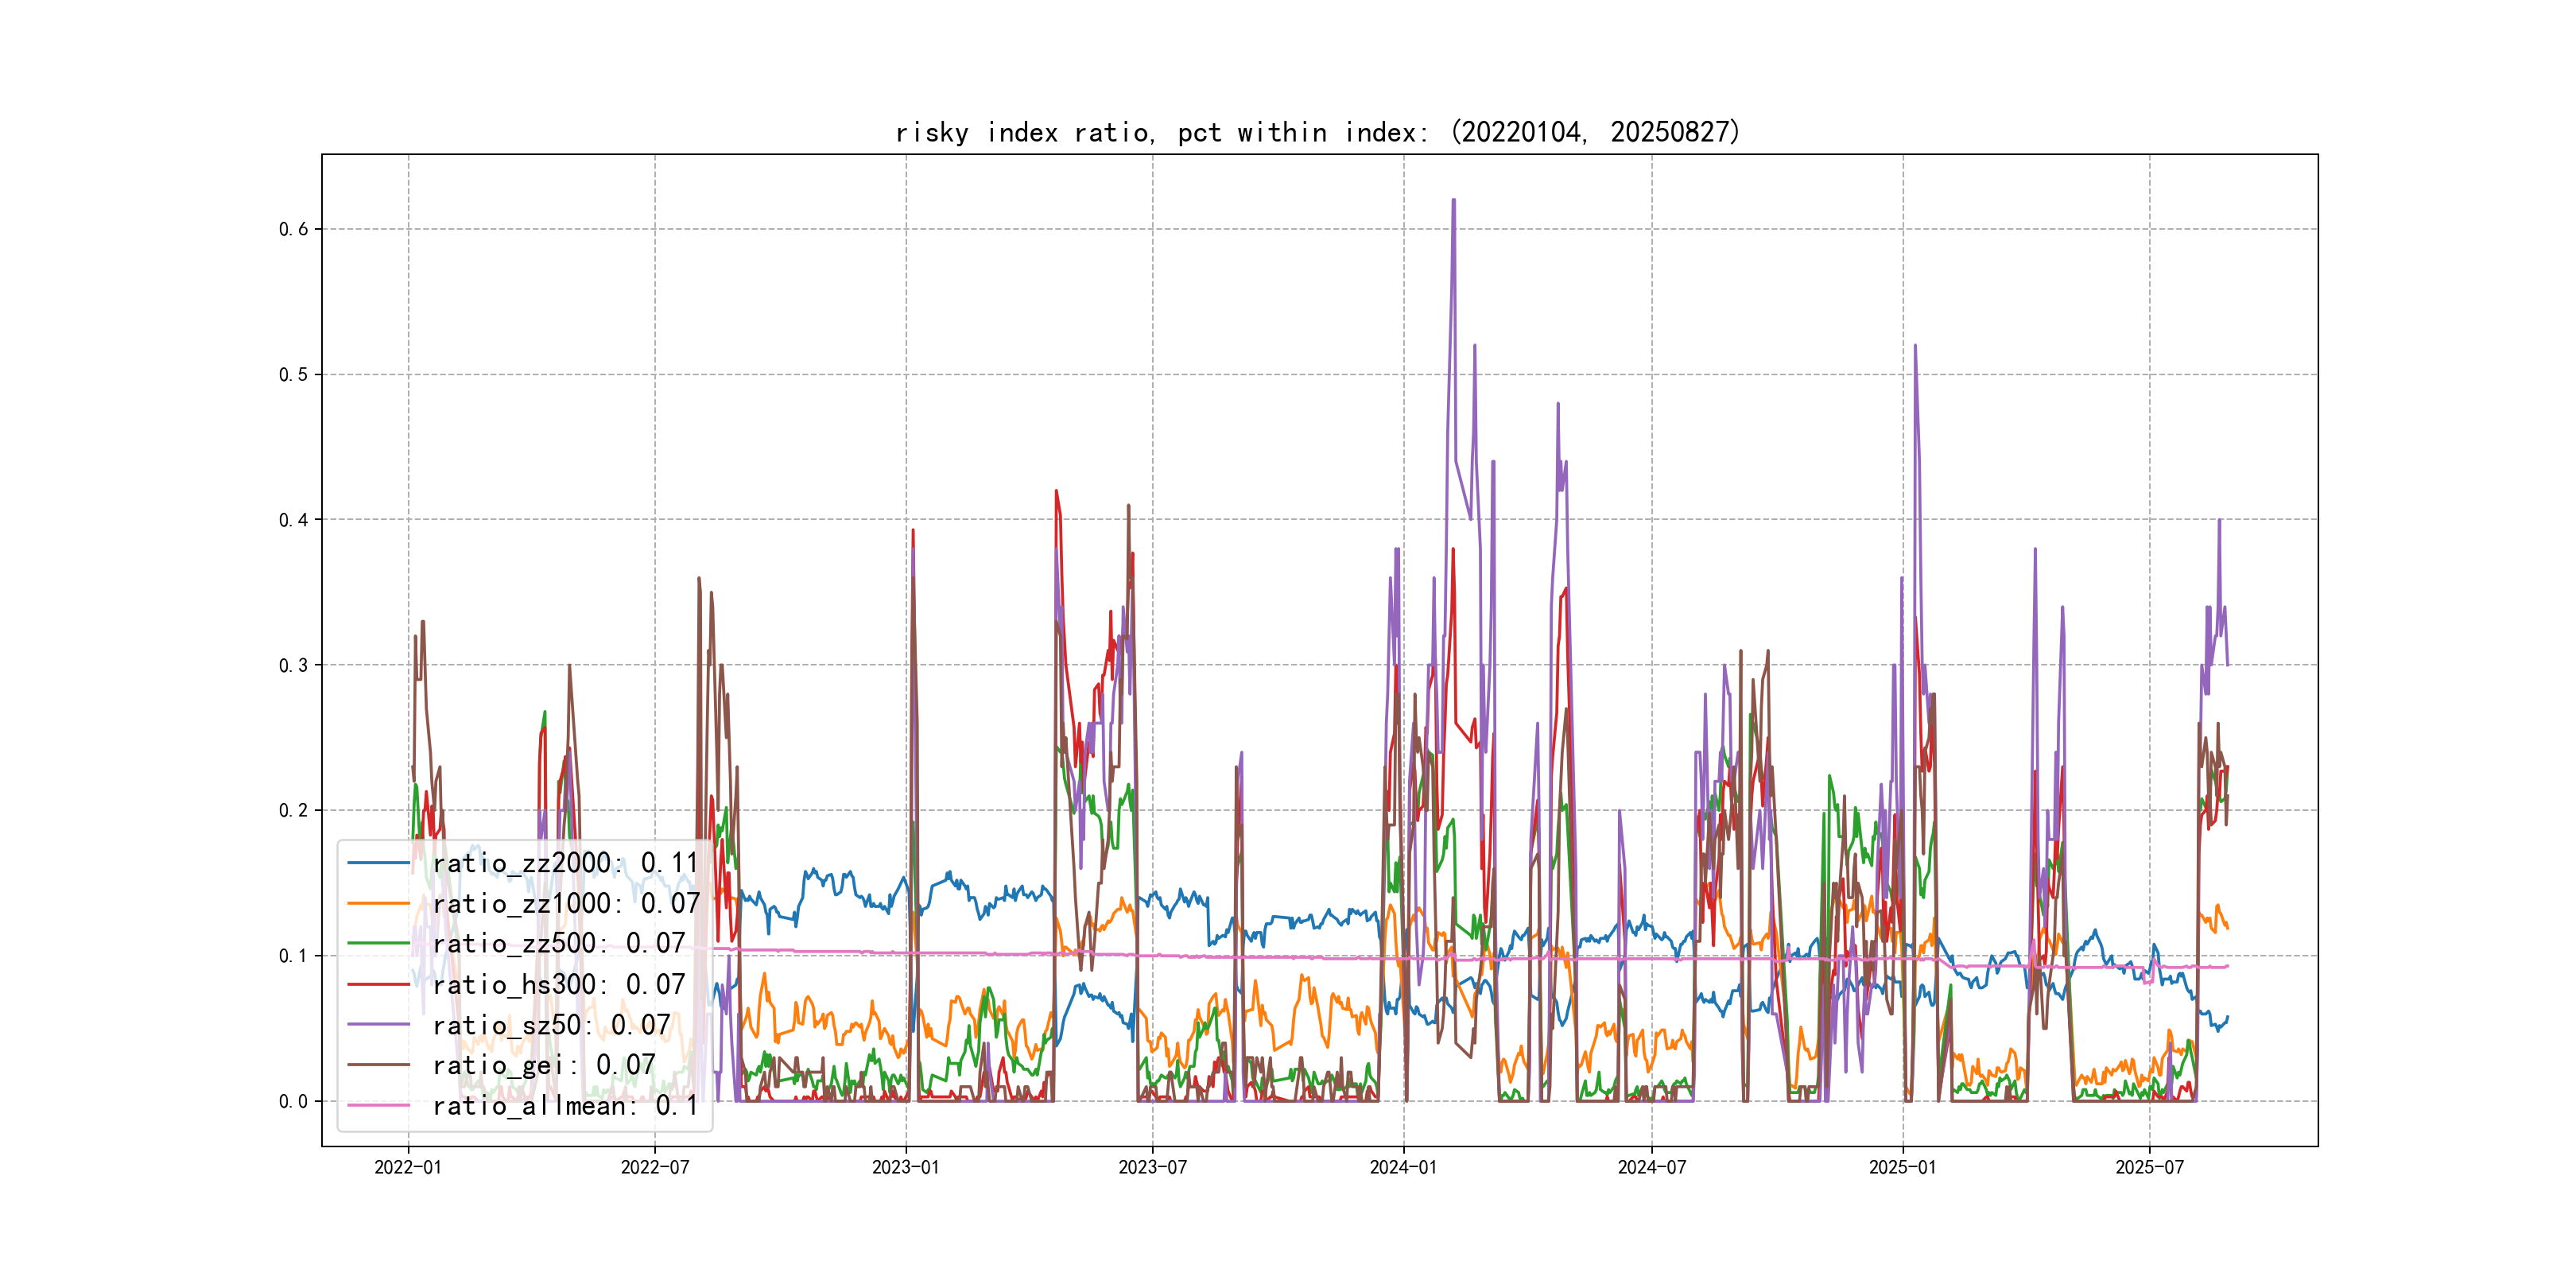Screen dimensions: 2576x1288
Task: Click the 2023-07 x-axis tick label
Action: pyautogui.click(x=1152, y=1167)
